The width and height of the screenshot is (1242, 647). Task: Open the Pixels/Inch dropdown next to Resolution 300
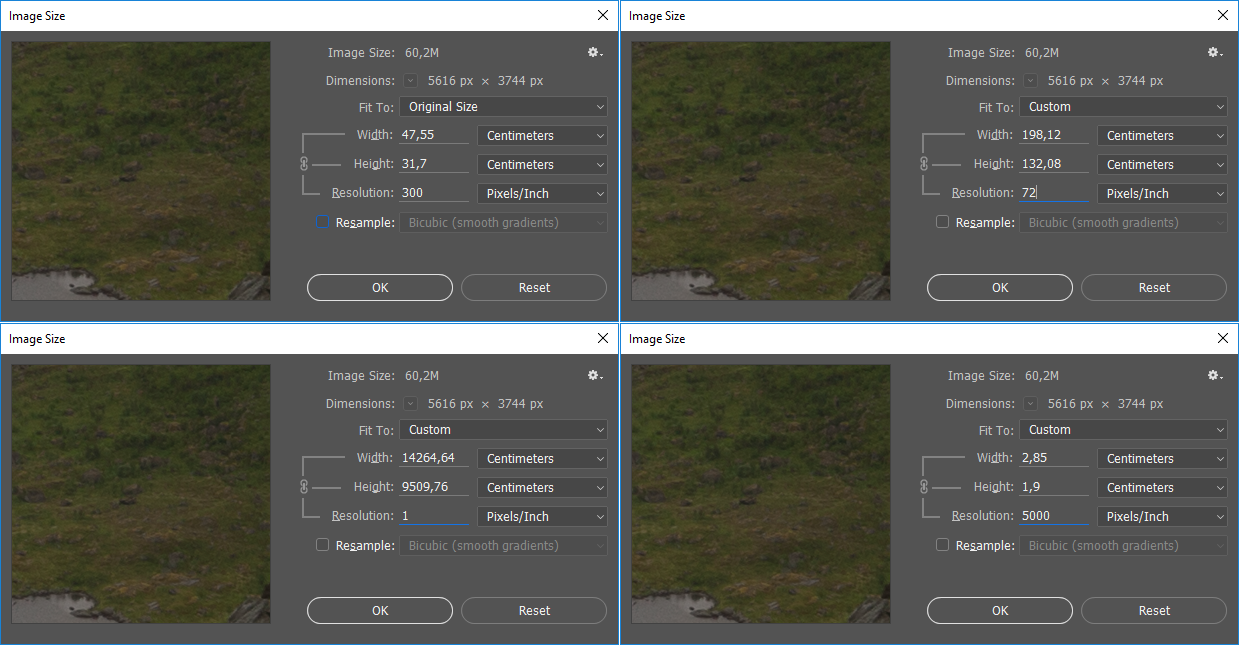[543, 194]
